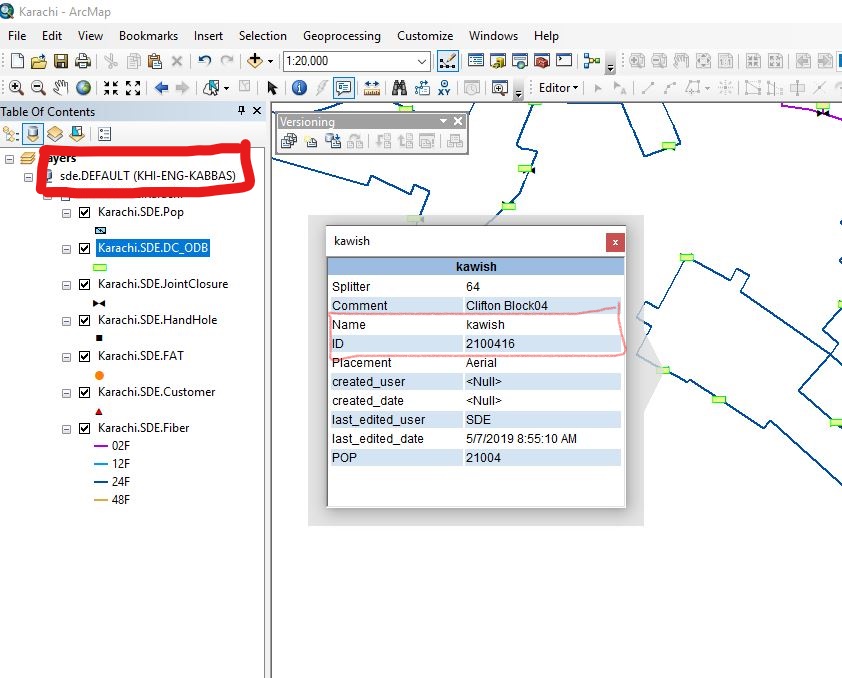This screenshot has width=842, height=678.
Task: Collapse the Layers data frame node
Action: [9, 159]
